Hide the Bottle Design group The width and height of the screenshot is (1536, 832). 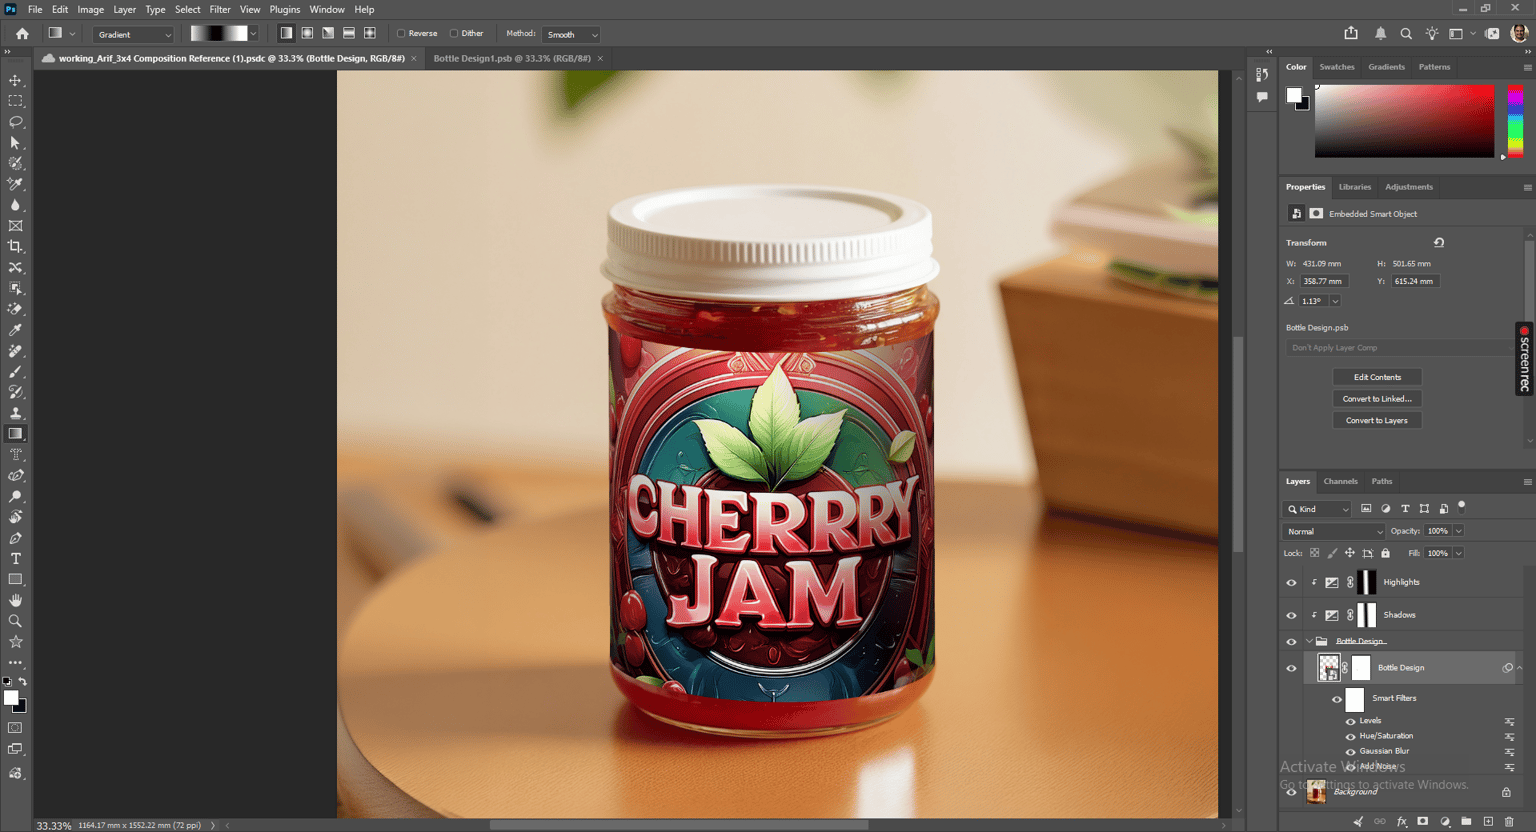click(1291, 641)
